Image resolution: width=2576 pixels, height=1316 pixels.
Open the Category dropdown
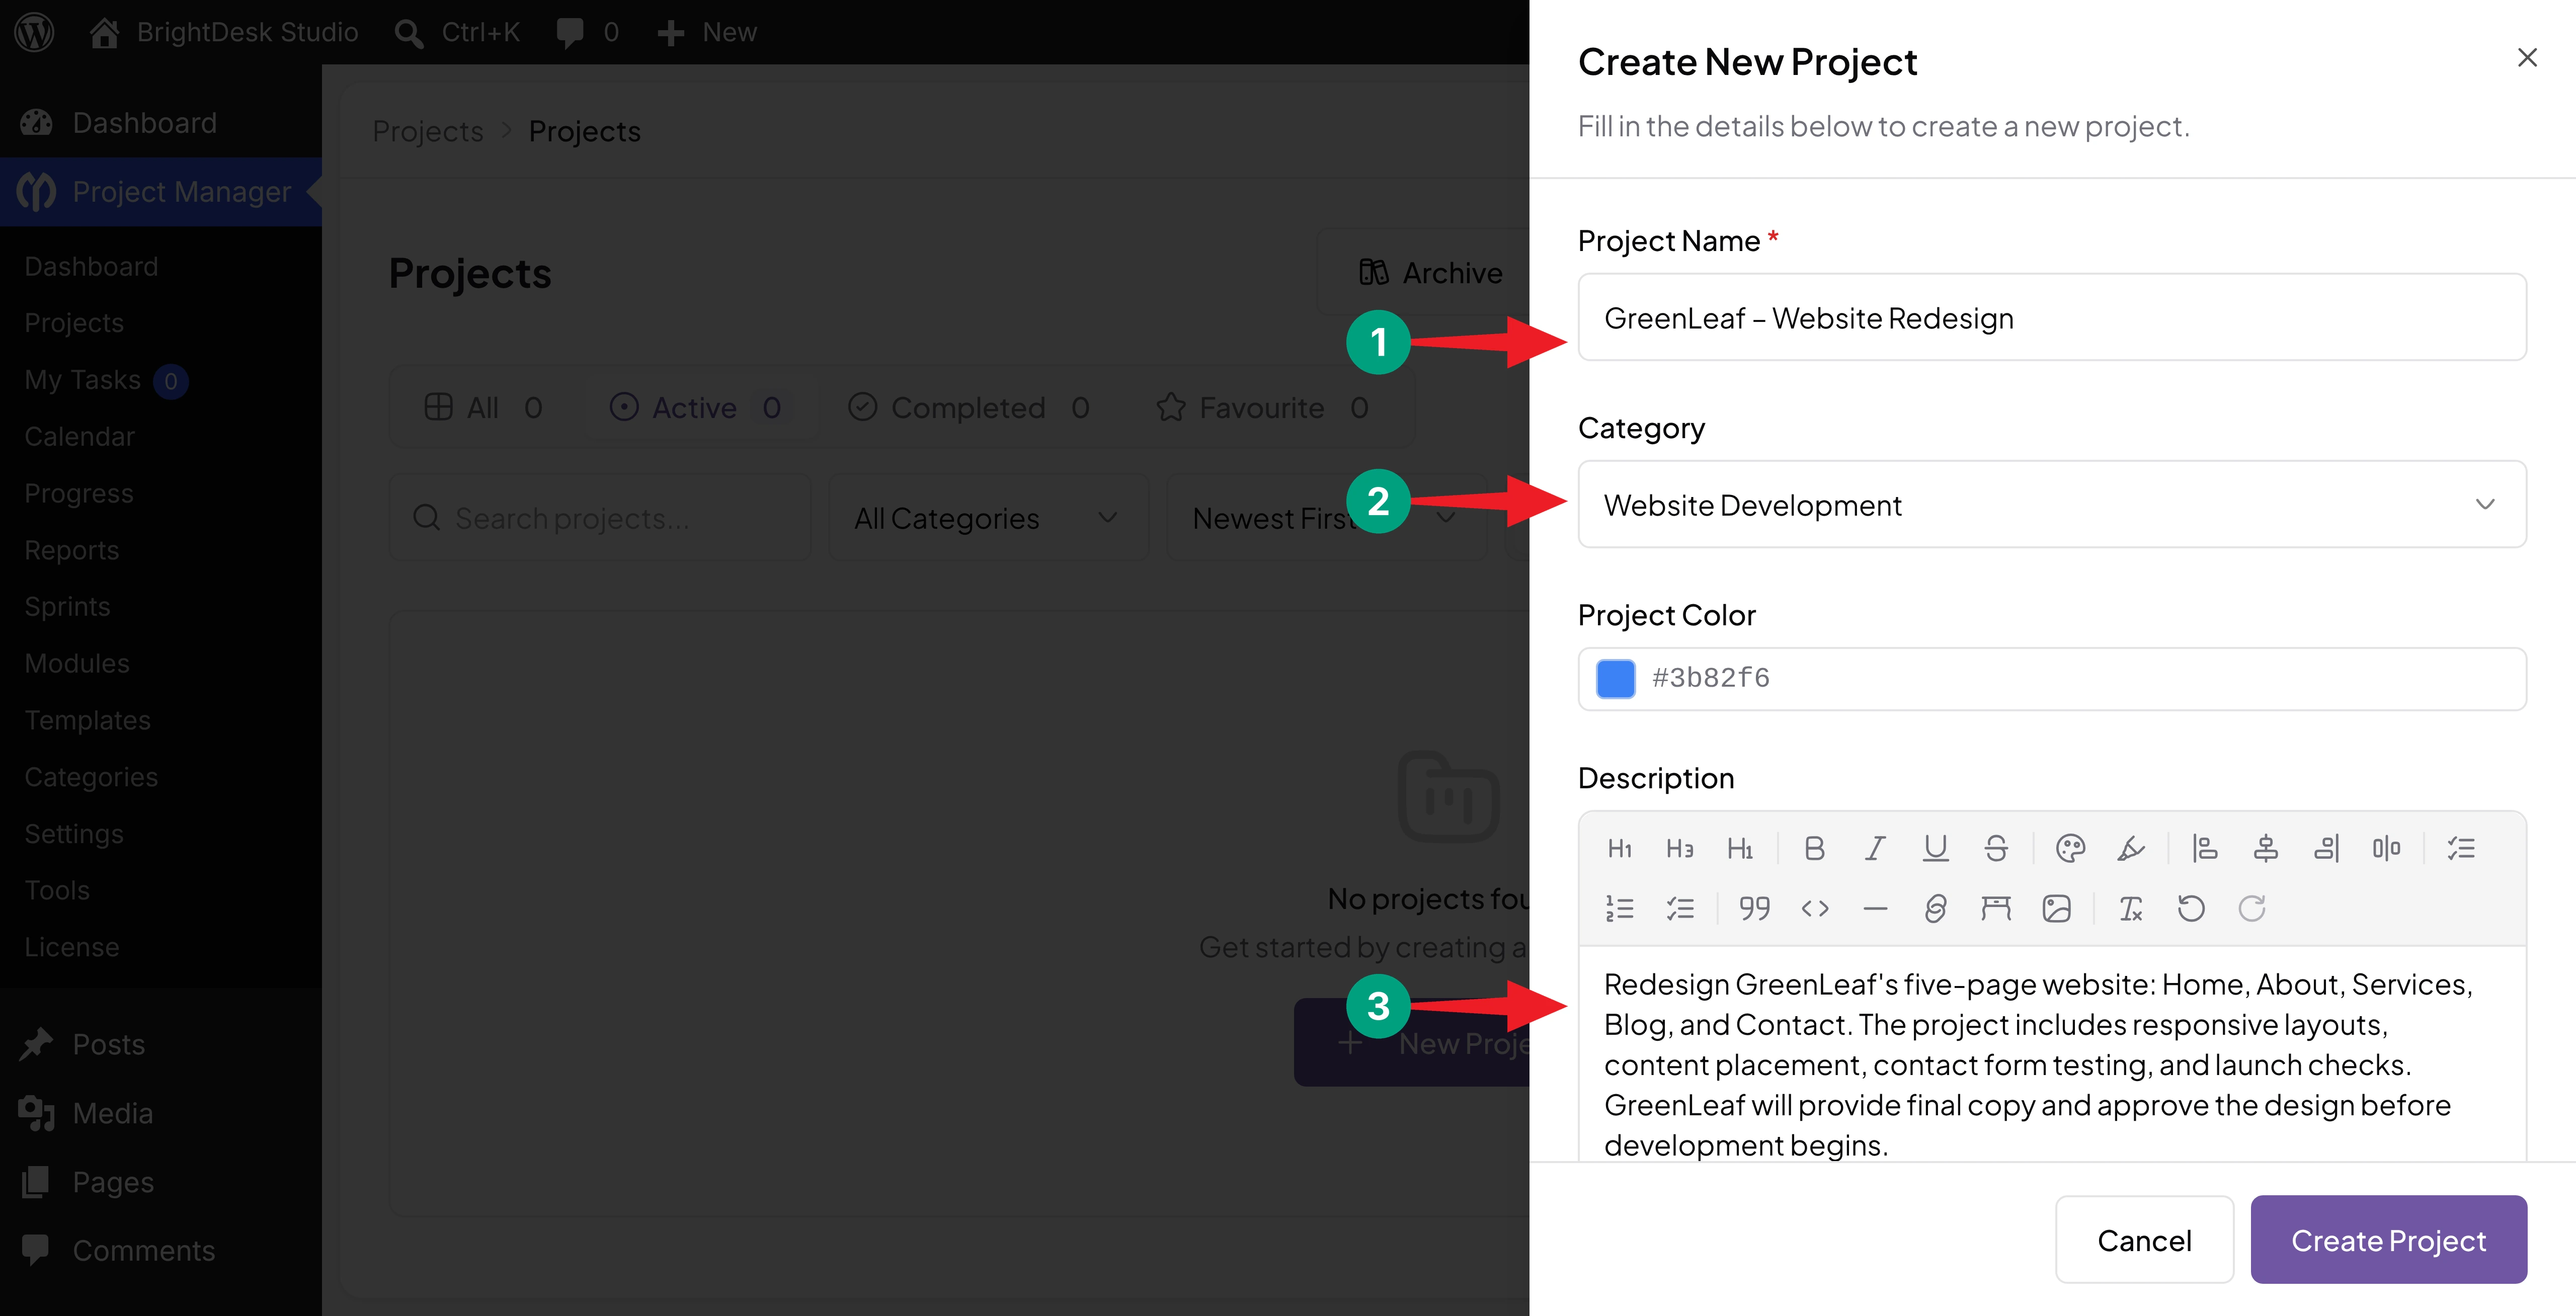pos(2052,504)
